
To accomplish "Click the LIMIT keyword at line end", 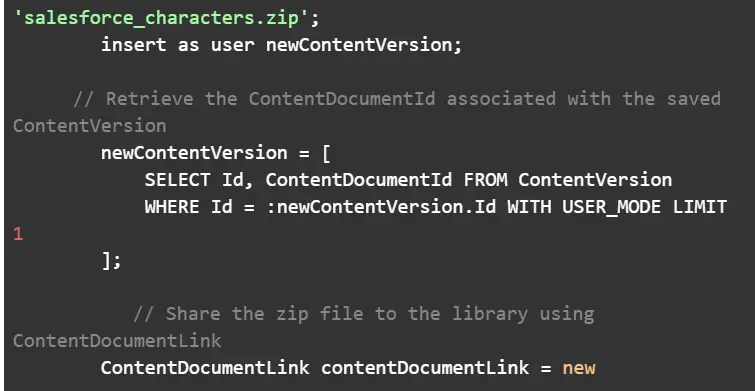I will click(700, 207).
